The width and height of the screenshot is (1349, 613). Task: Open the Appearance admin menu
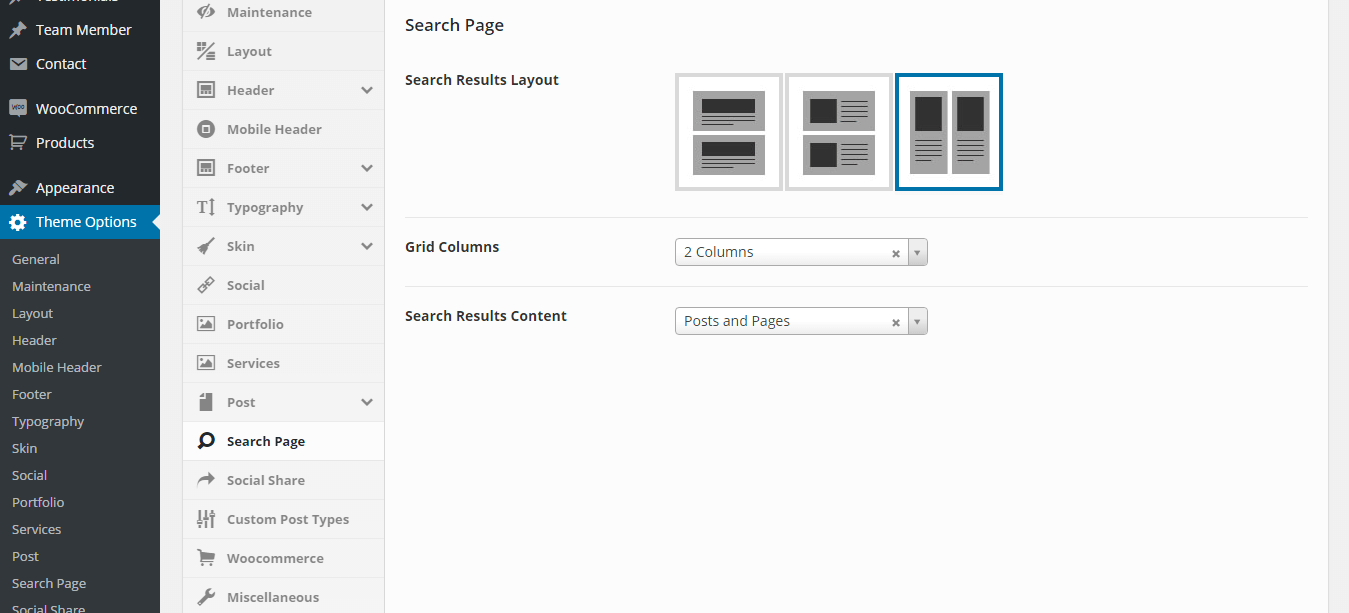point(75,188)
